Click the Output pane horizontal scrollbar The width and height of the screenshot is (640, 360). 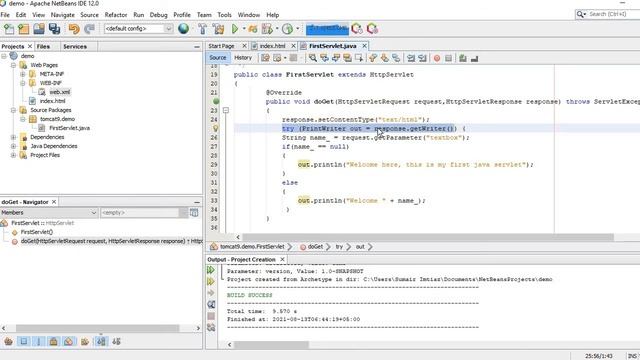[271, 345]
